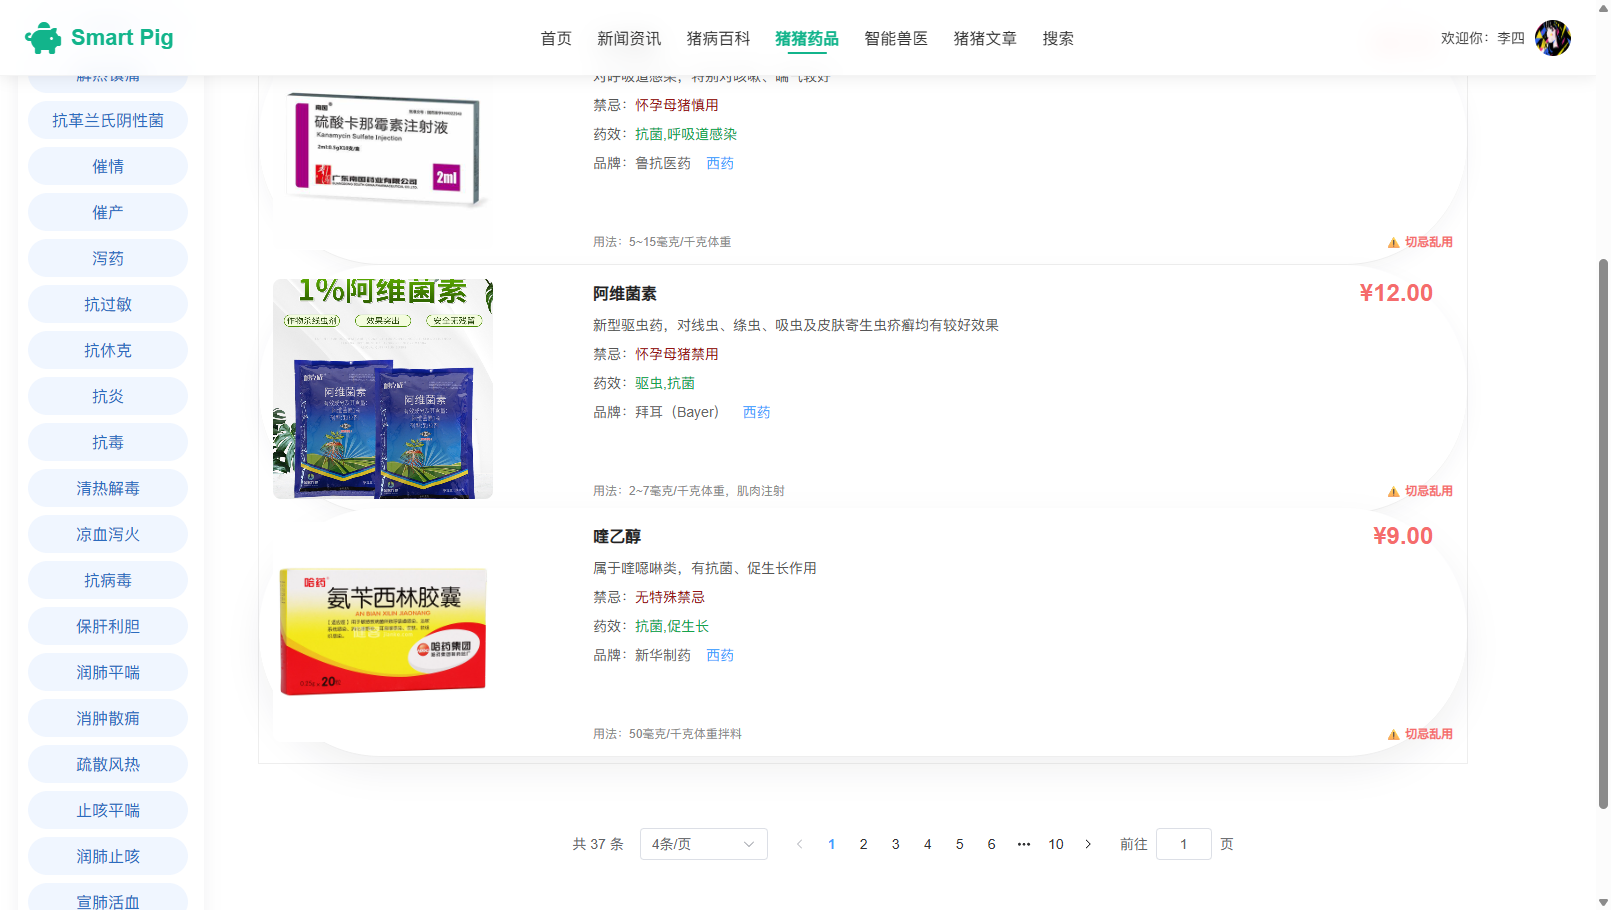
Task: Filter by 清热解毒 category
Action: (108, 488)
